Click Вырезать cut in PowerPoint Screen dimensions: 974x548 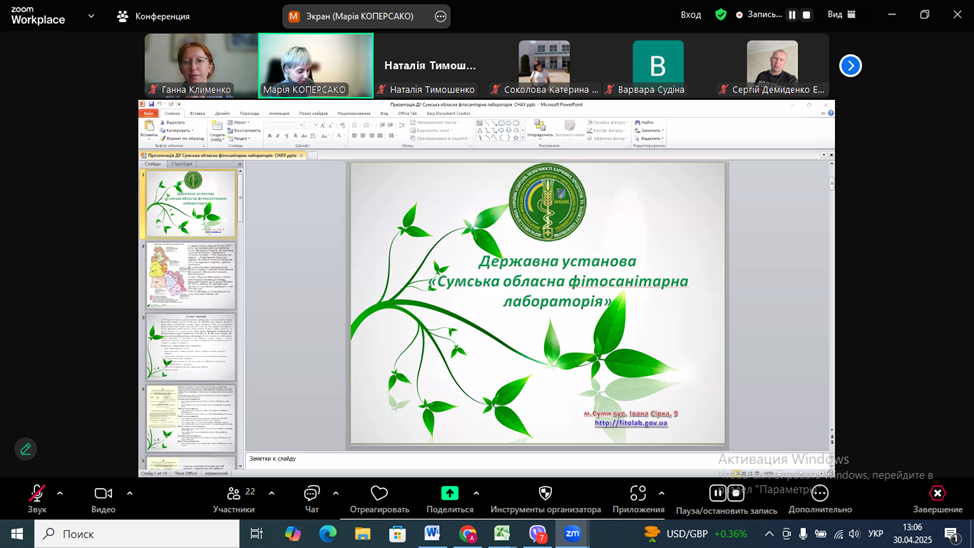pos(173,122)
